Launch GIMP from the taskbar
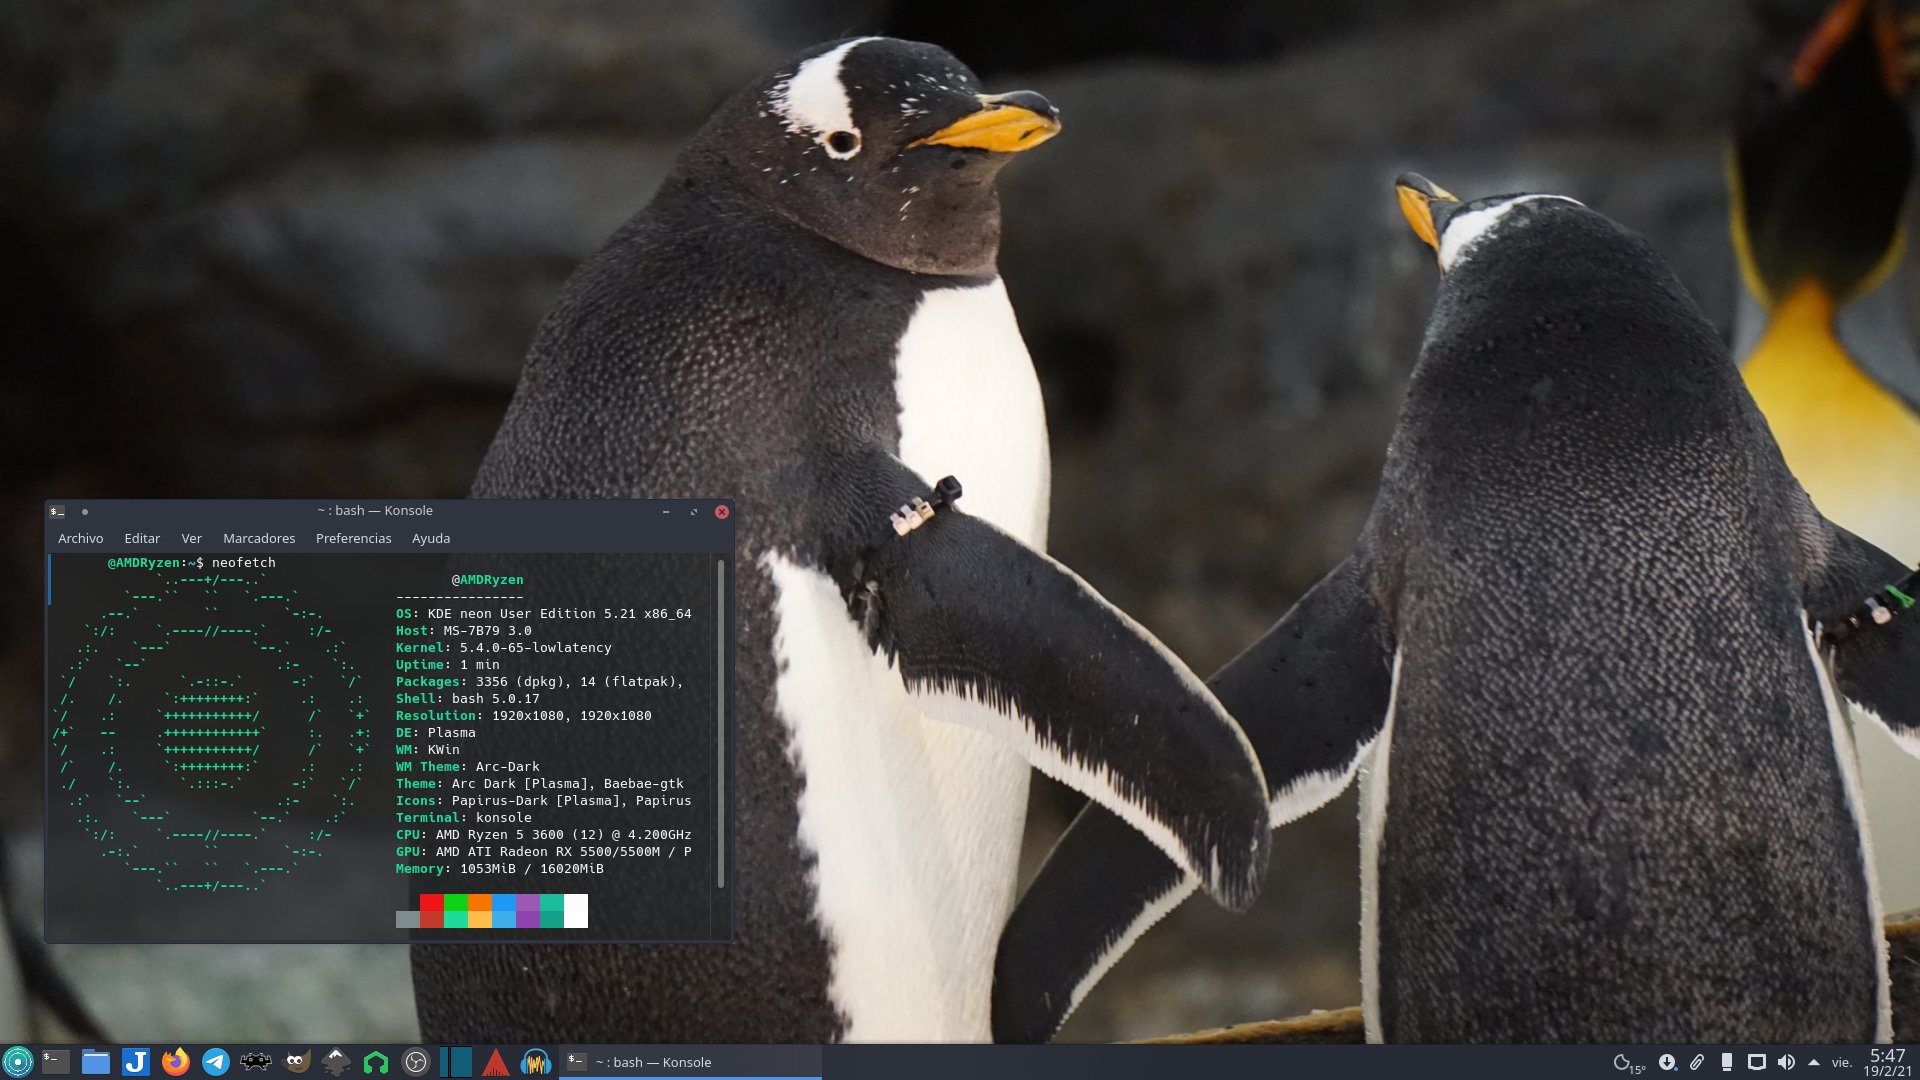The height and width of the screenshot is (1080, 1920). (x=296, y=1062)
